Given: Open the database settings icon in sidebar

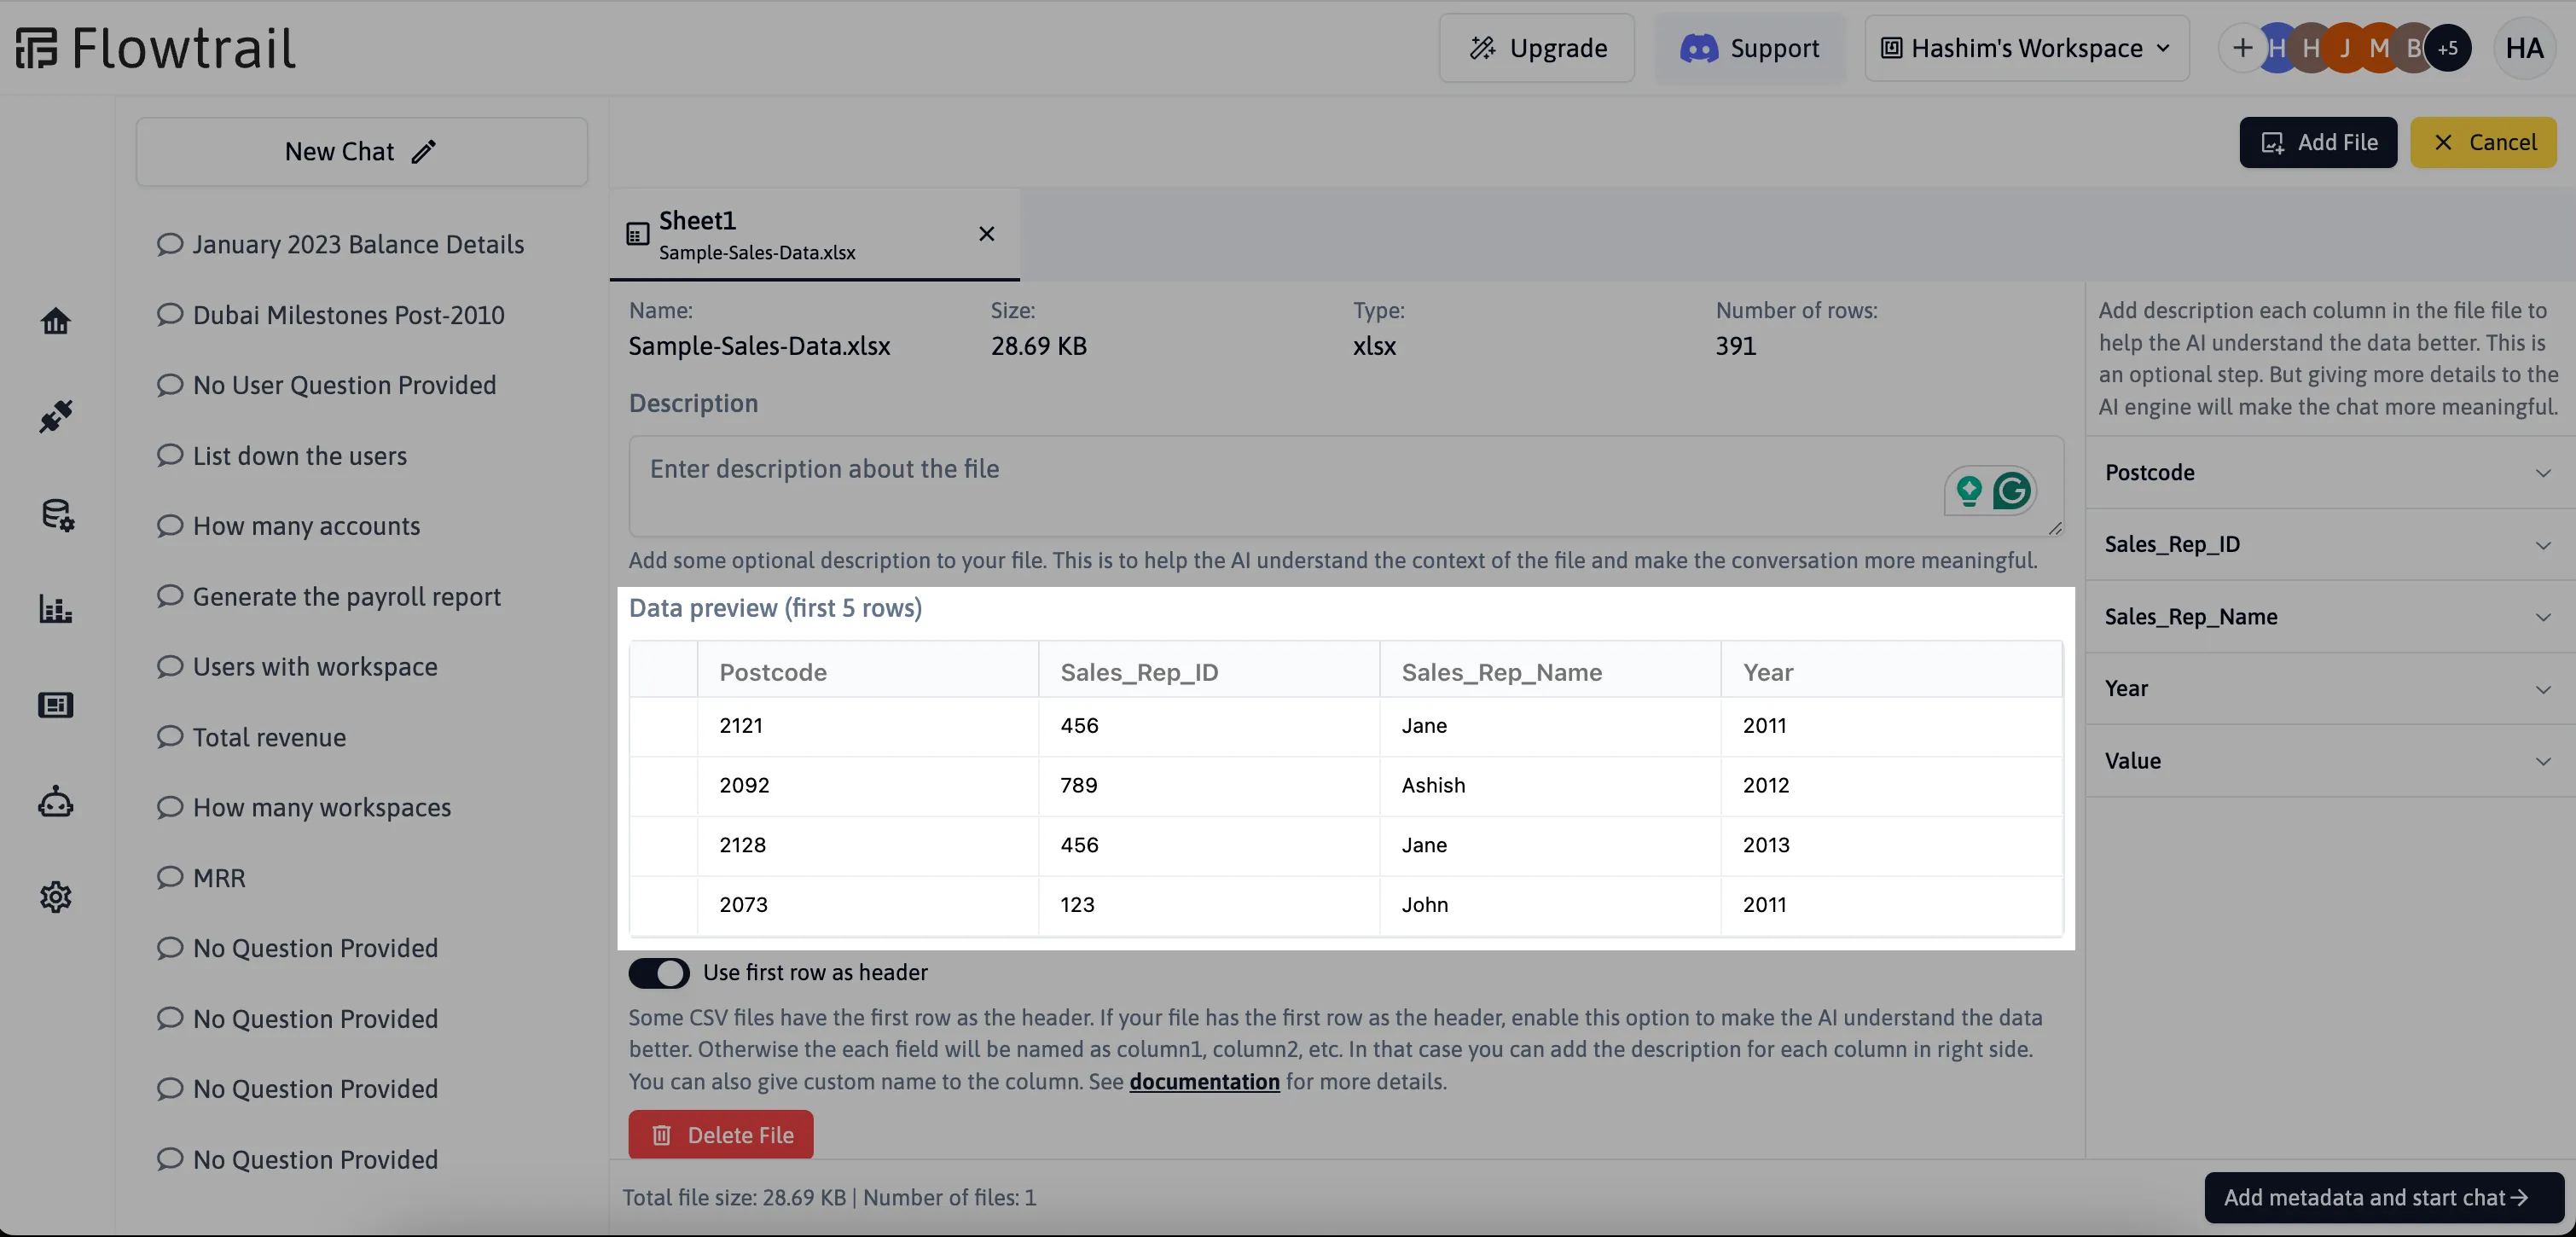Looking at the screenshot, I should (57, 514).
